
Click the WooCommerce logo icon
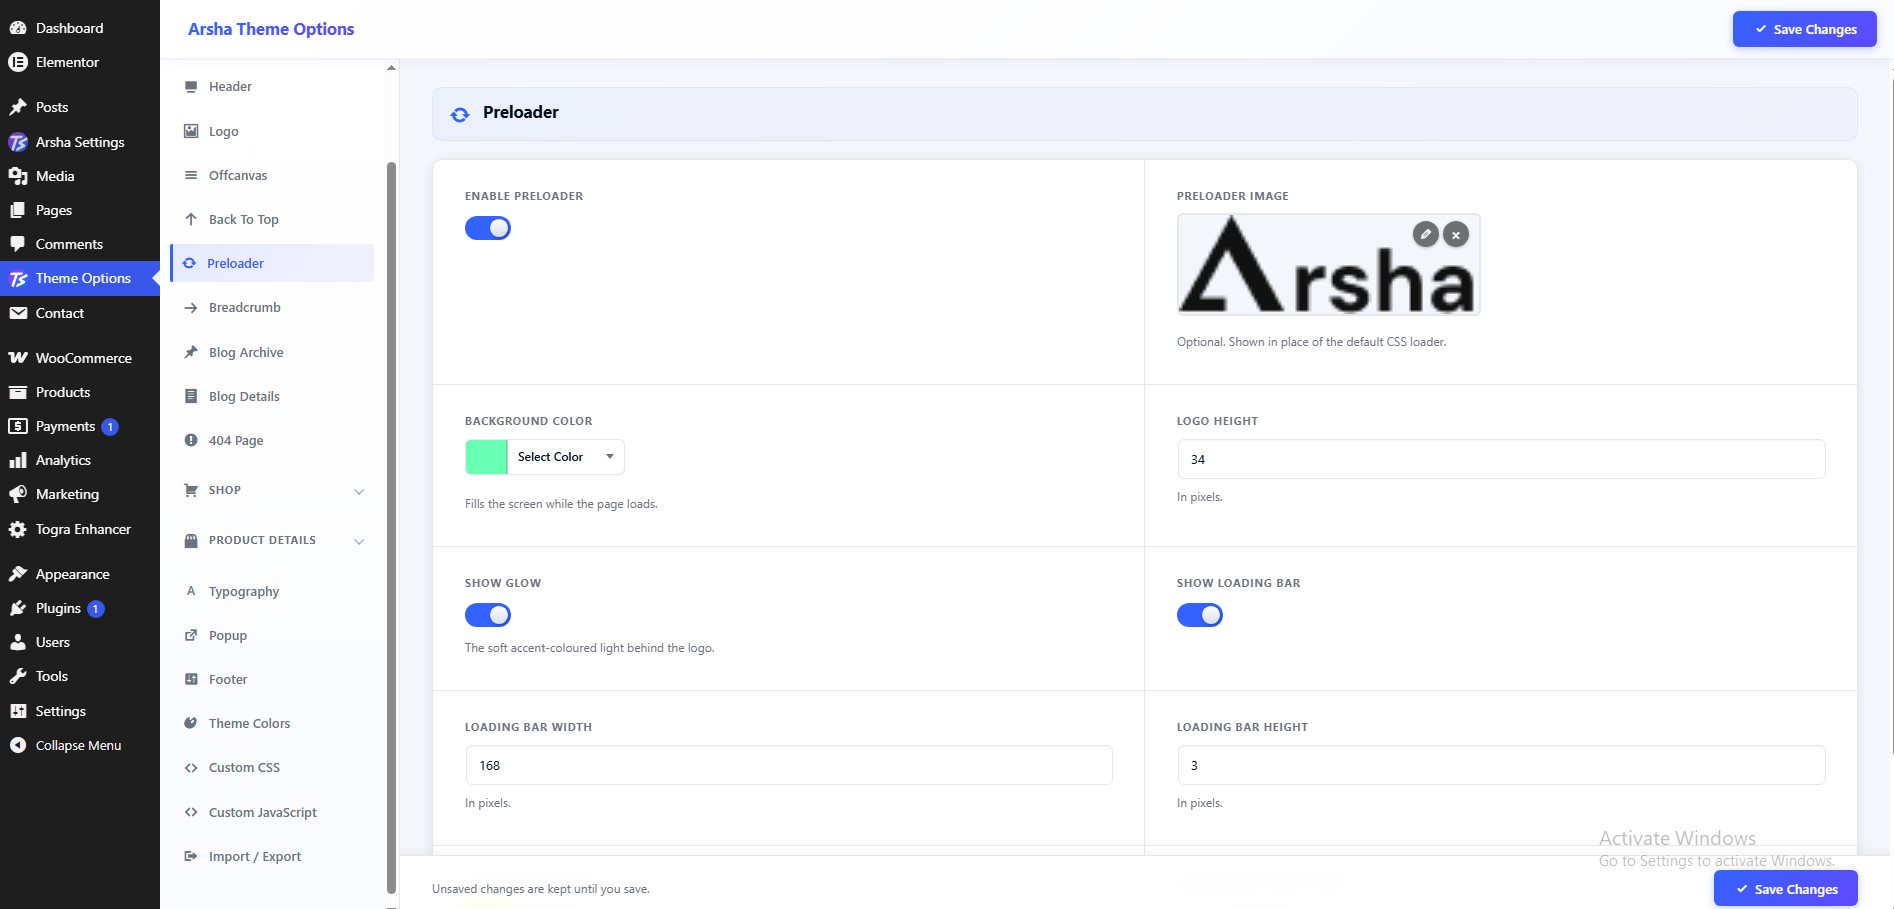pyautogui.click(x=17, y=358)
